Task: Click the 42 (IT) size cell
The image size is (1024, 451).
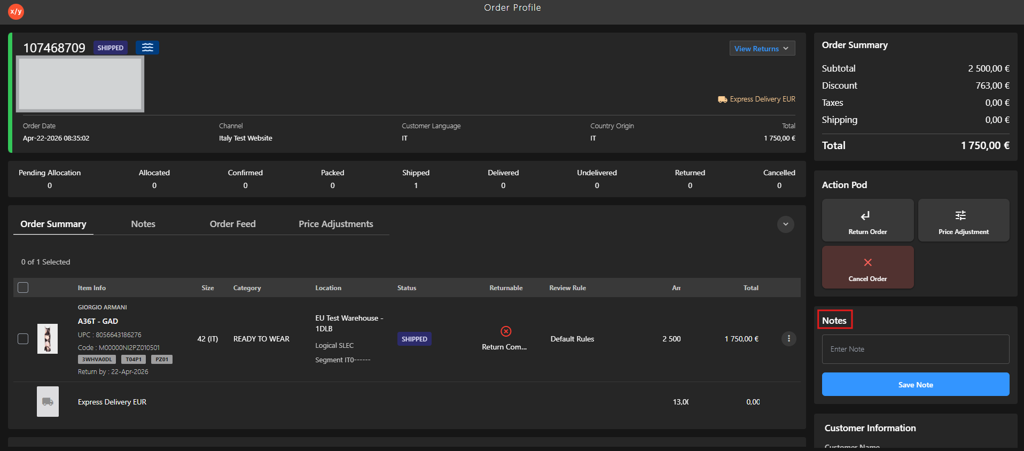Action: click(208, 339)
